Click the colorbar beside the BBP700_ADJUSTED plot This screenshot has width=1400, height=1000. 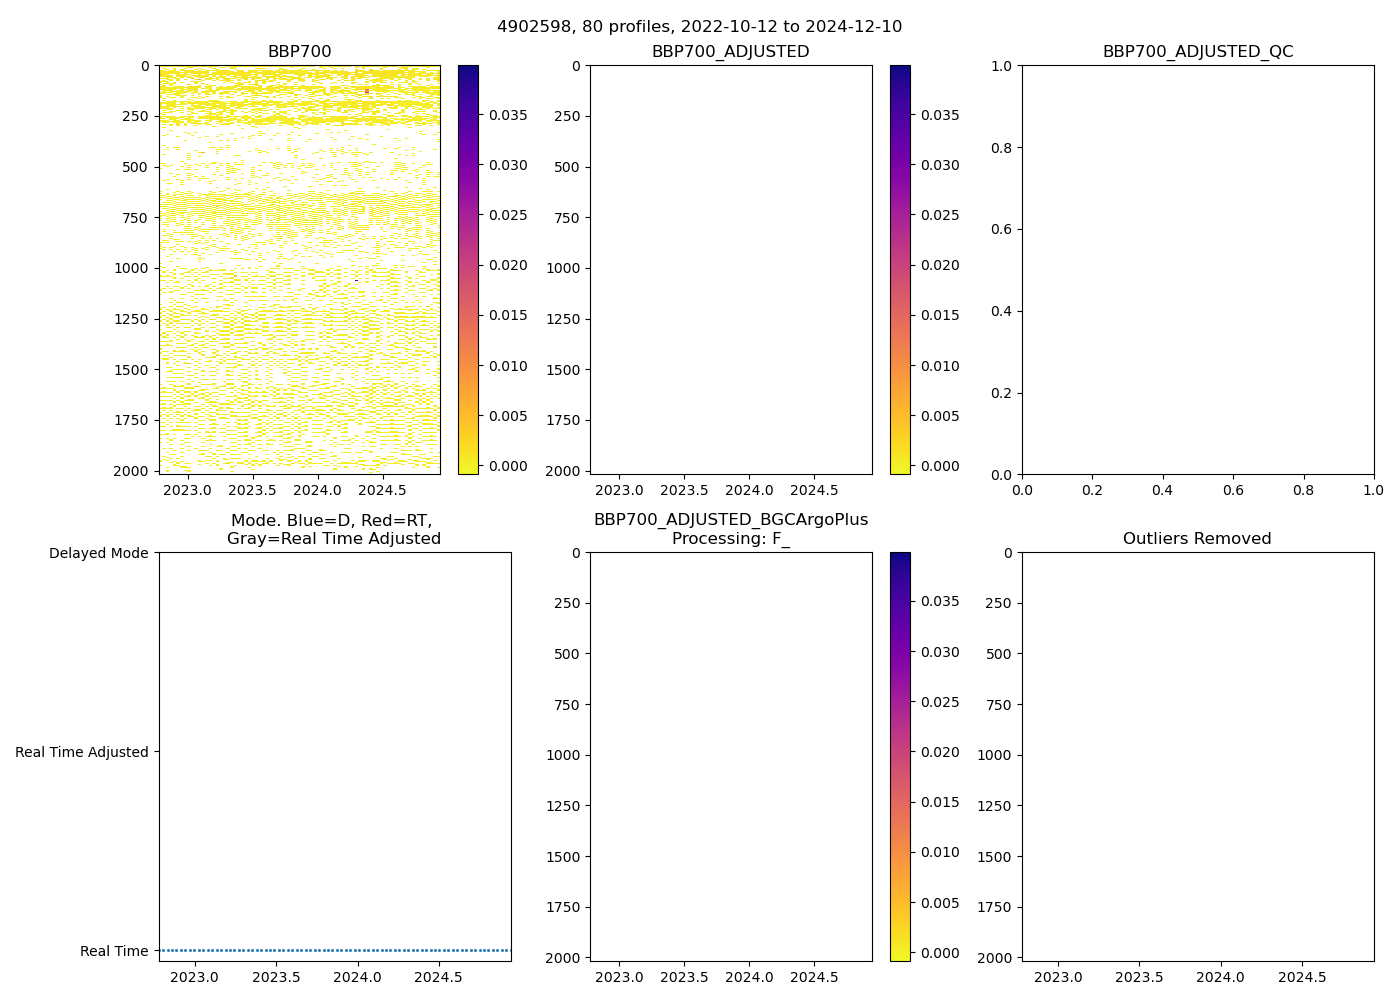(900, 270)
